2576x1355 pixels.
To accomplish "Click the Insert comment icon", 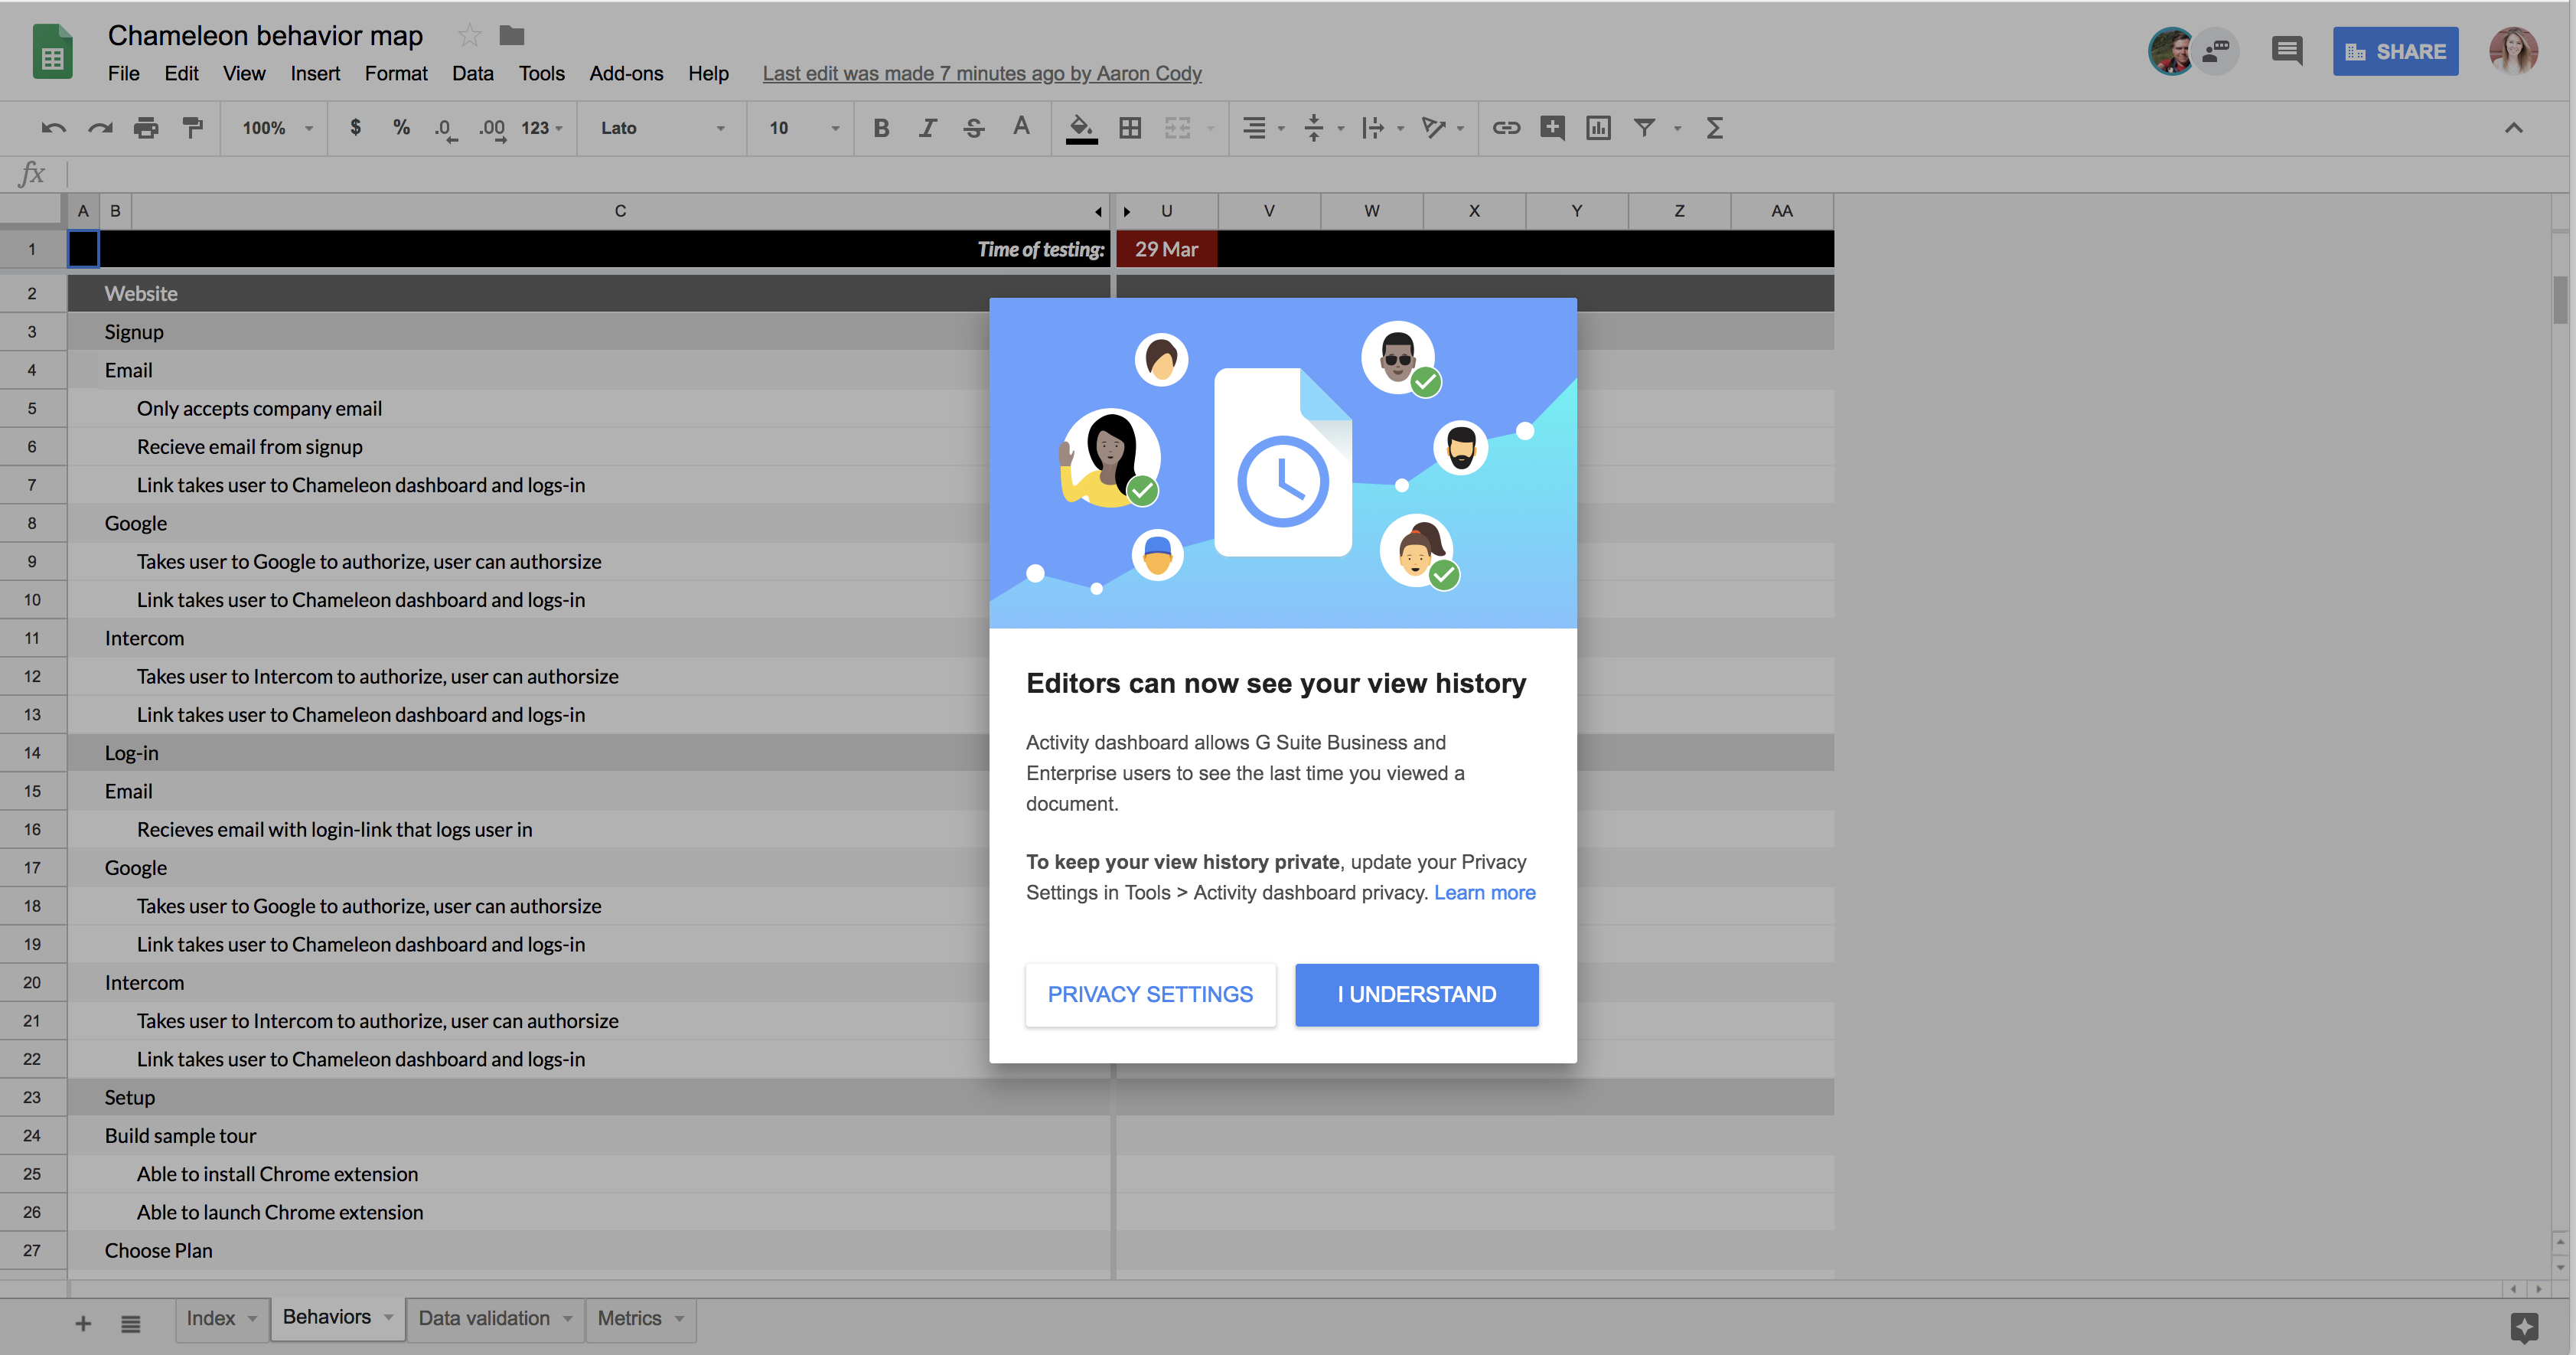I will (1552, 128).
